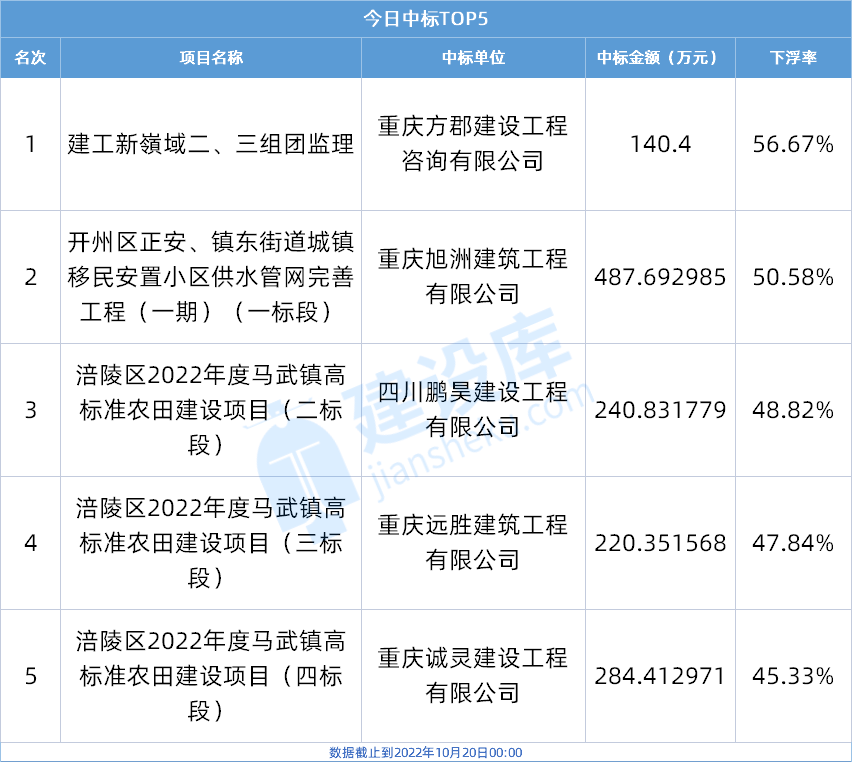Click company 重庆远胜建筑工程有限公司
852x762 pixels.
pyautogui.click(x=473, y=543)
